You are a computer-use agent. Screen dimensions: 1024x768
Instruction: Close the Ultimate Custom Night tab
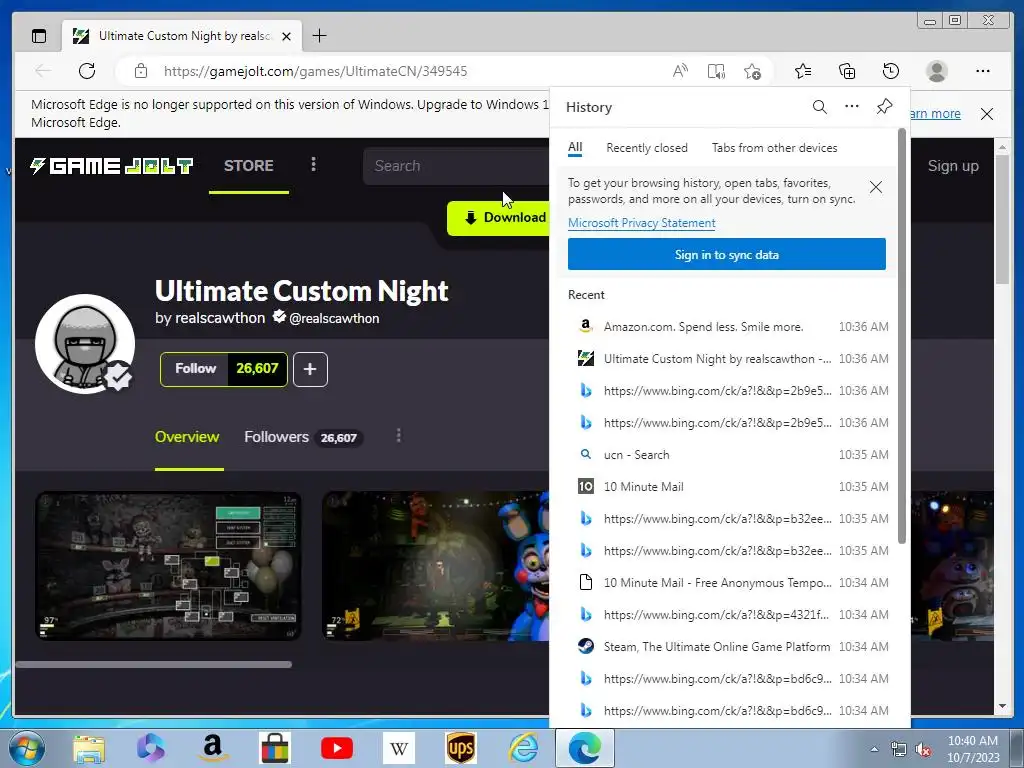[286, 37]
